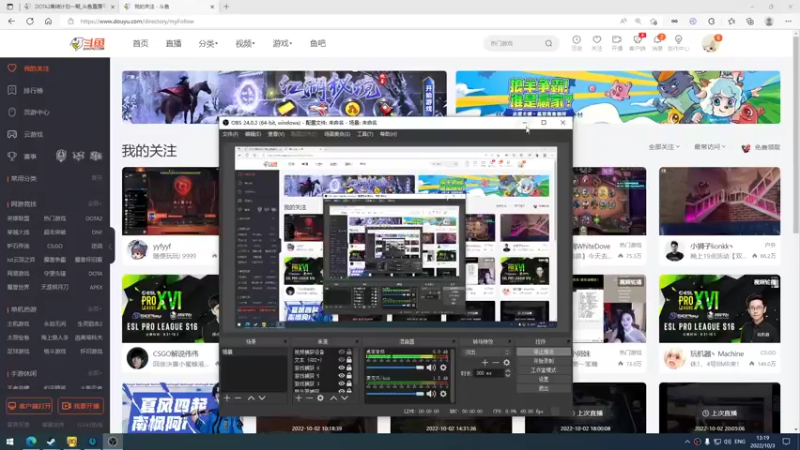Screen dimensions: 800x450
Task: Open the 工具(T) menu in OBS
Action: click(365, 134)
